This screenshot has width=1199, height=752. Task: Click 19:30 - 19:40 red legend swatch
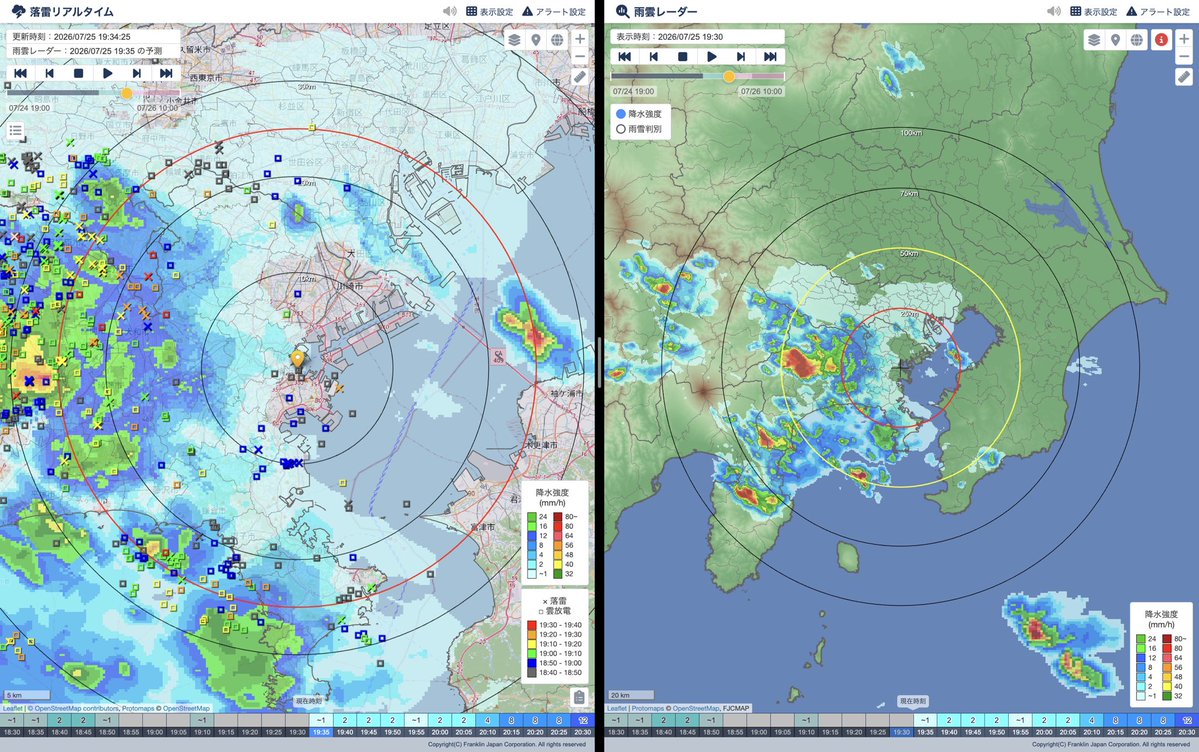point(531,625)
